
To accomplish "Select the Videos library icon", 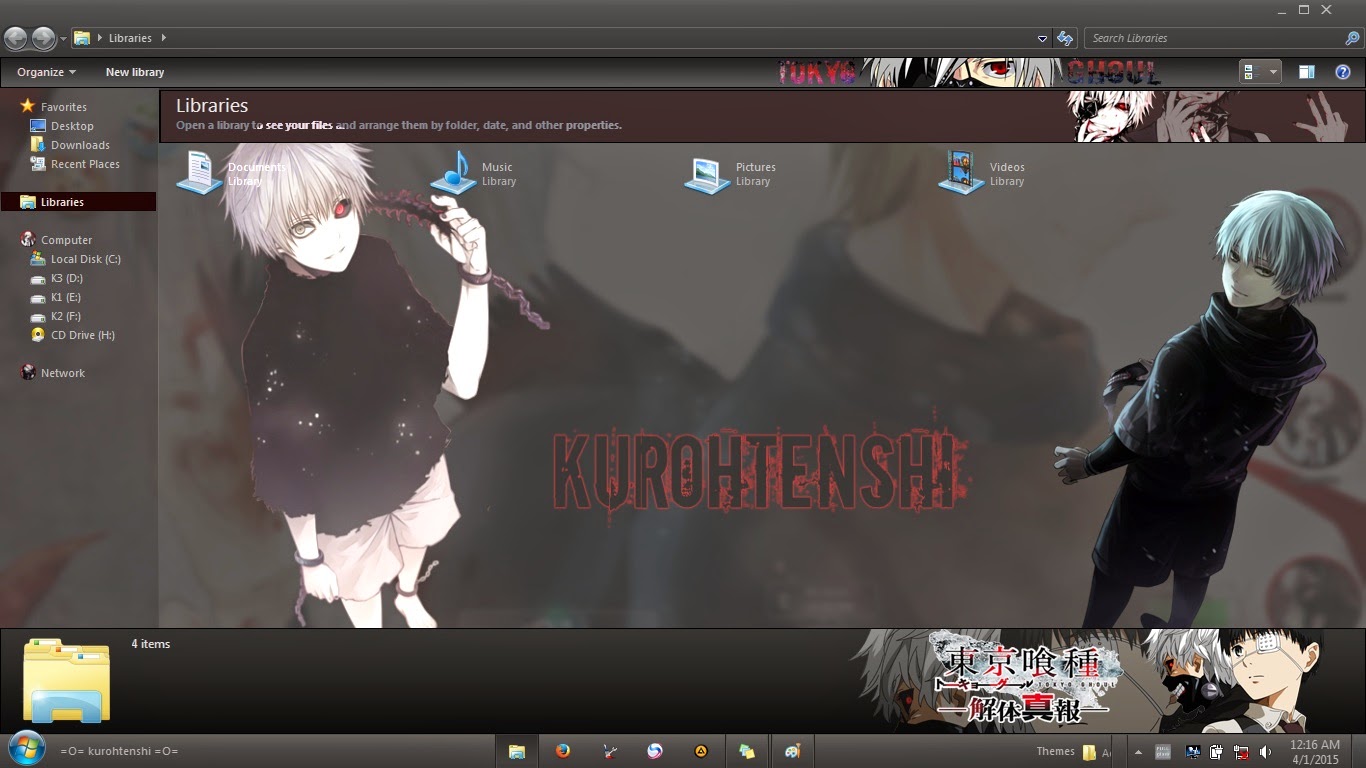I will point(962,172).
